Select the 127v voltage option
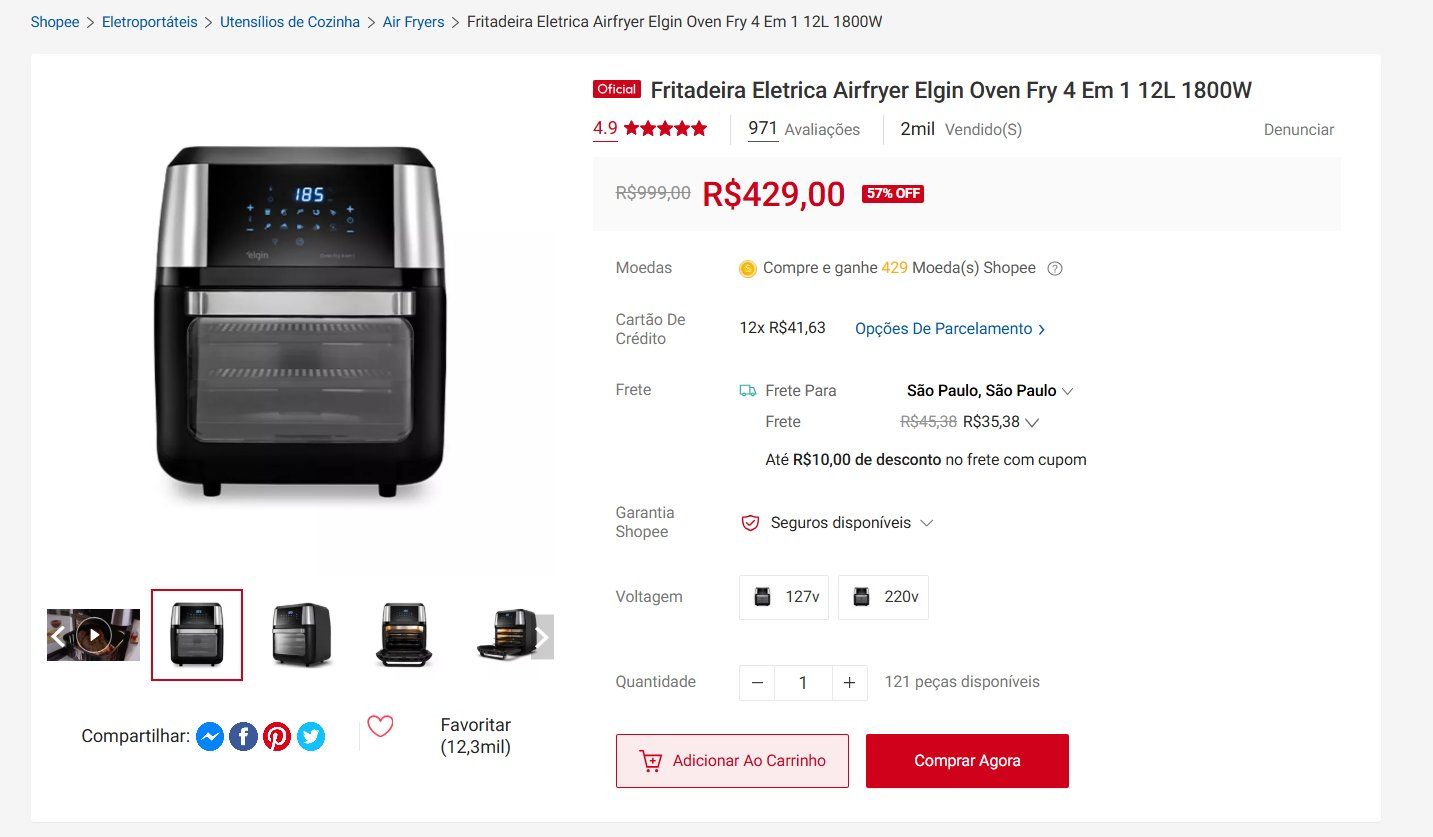 (x=784, y=597)
